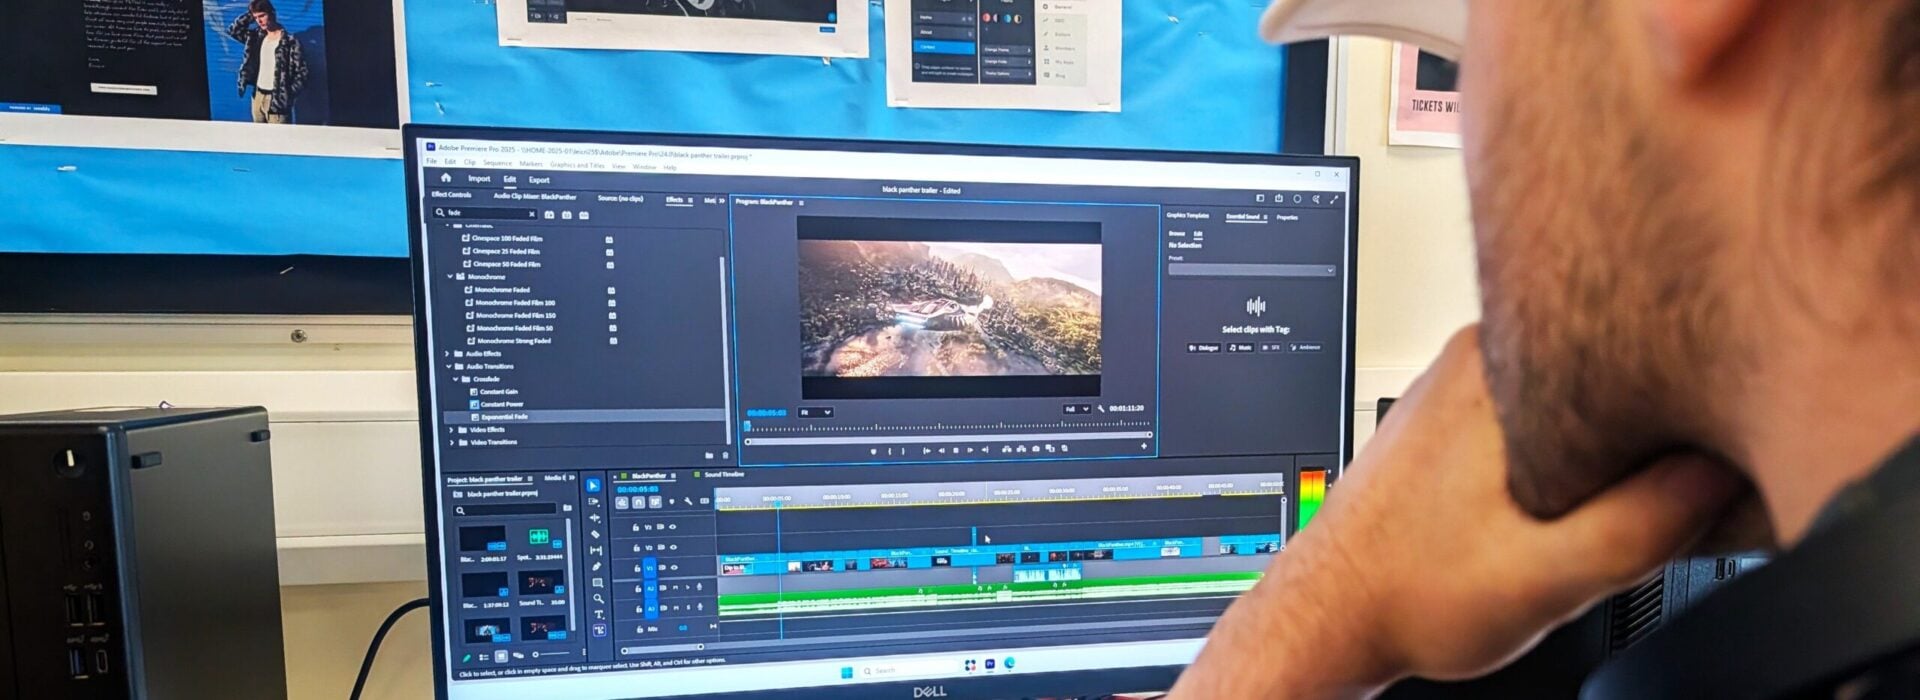Click the Effects search field containing fade

click(x=484, y=213)
